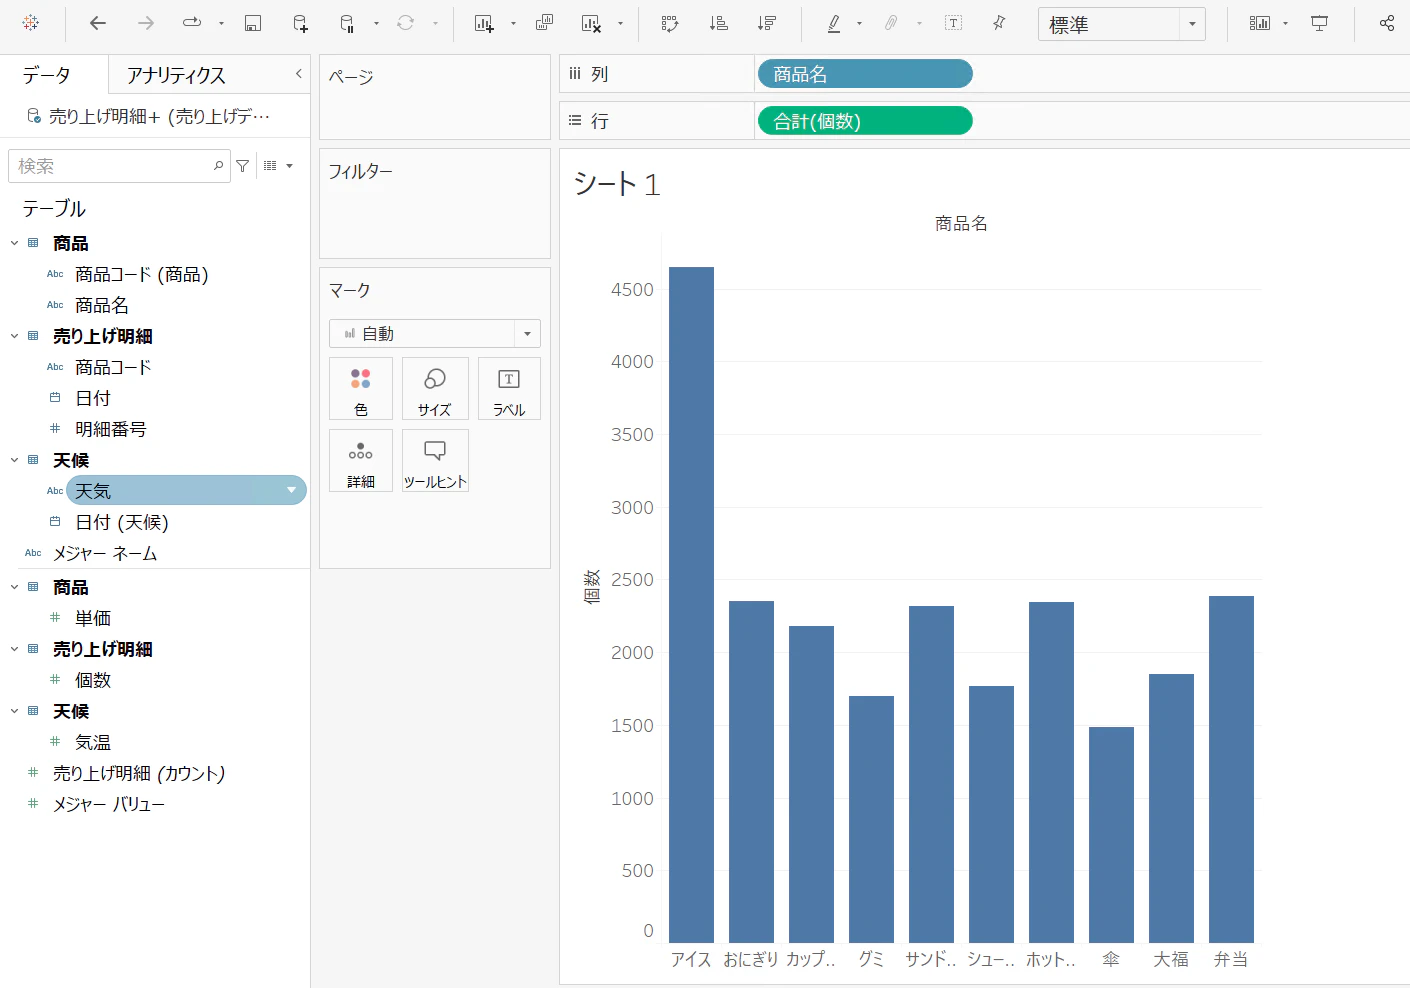Open the dropdown arrow next to pause updates icon

pyautogui.click(x=376, y=23)
